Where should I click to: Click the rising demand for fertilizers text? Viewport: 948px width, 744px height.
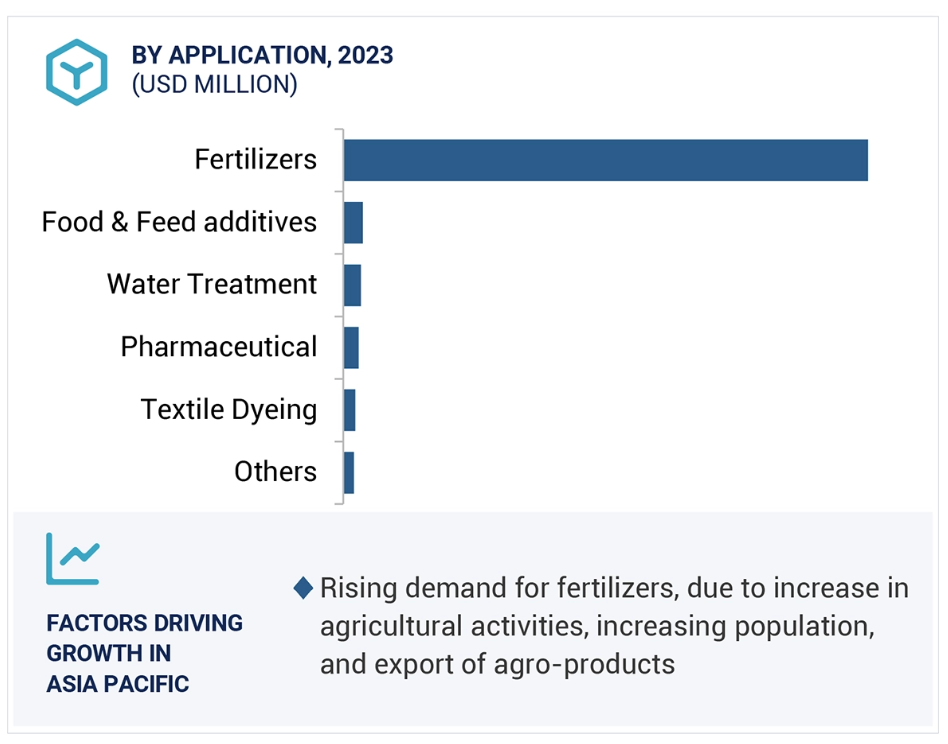614,626
